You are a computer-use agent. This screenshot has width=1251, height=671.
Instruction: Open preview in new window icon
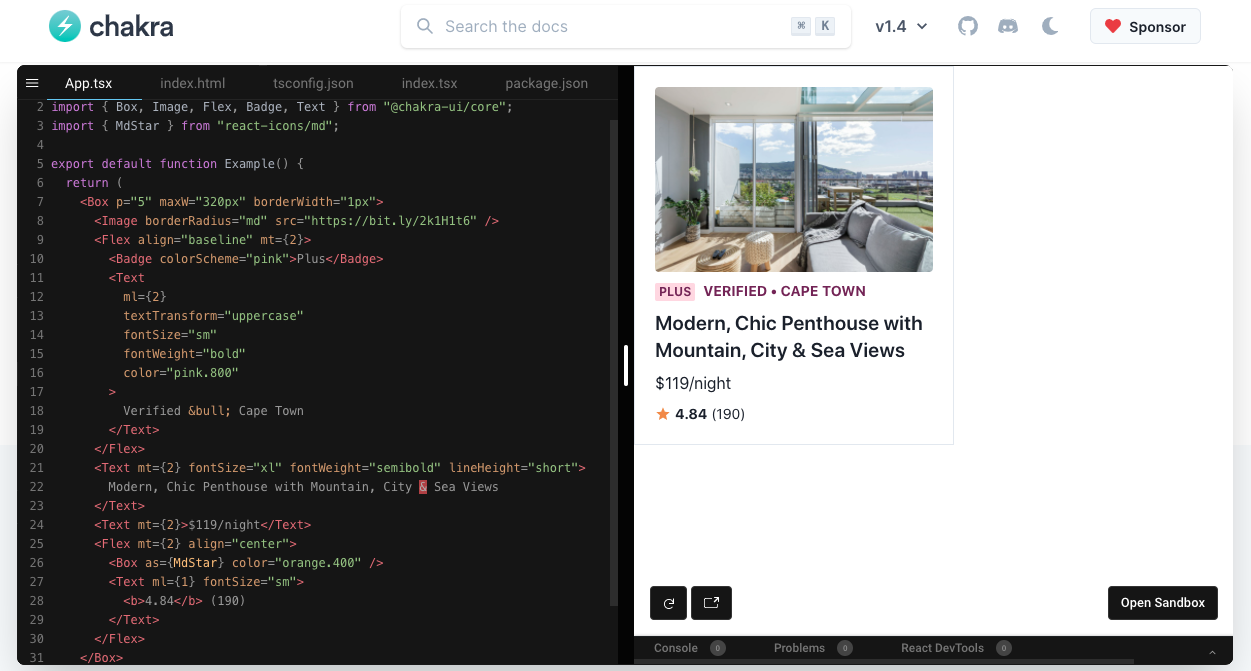(x=712, y=603)
